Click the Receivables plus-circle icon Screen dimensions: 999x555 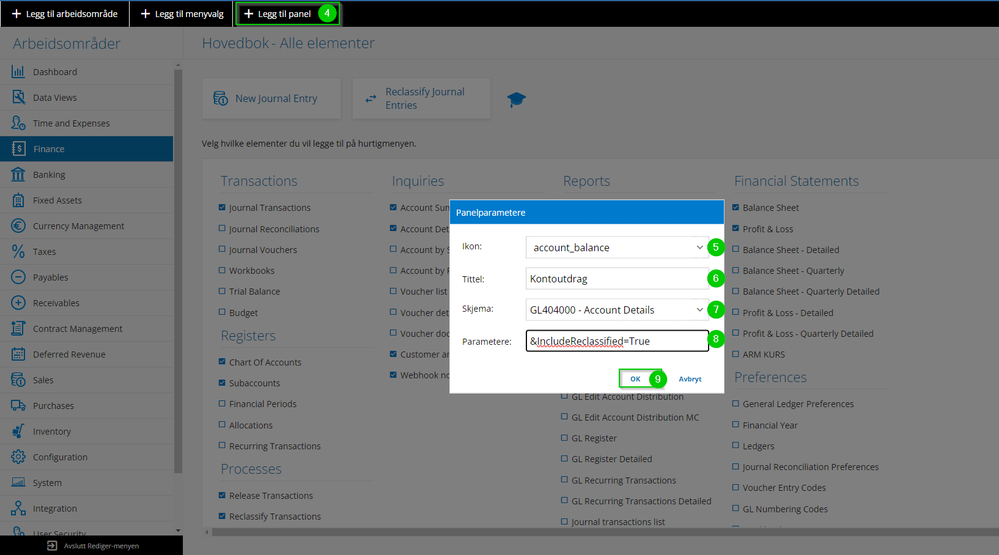pyautogui.click(x=18, y=303)
